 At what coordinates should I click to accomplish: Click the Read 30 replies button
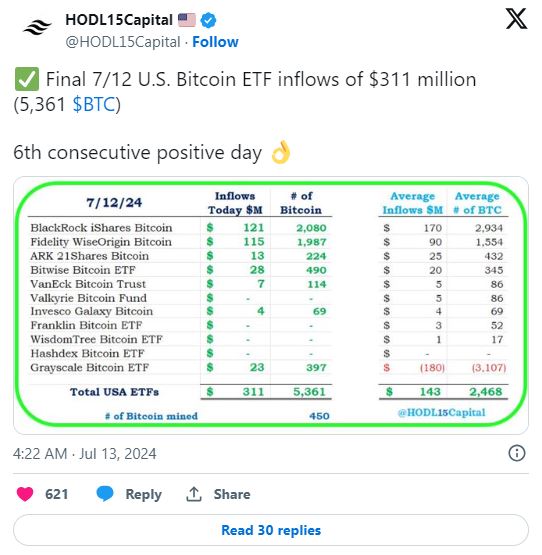[x=271, y=530]
